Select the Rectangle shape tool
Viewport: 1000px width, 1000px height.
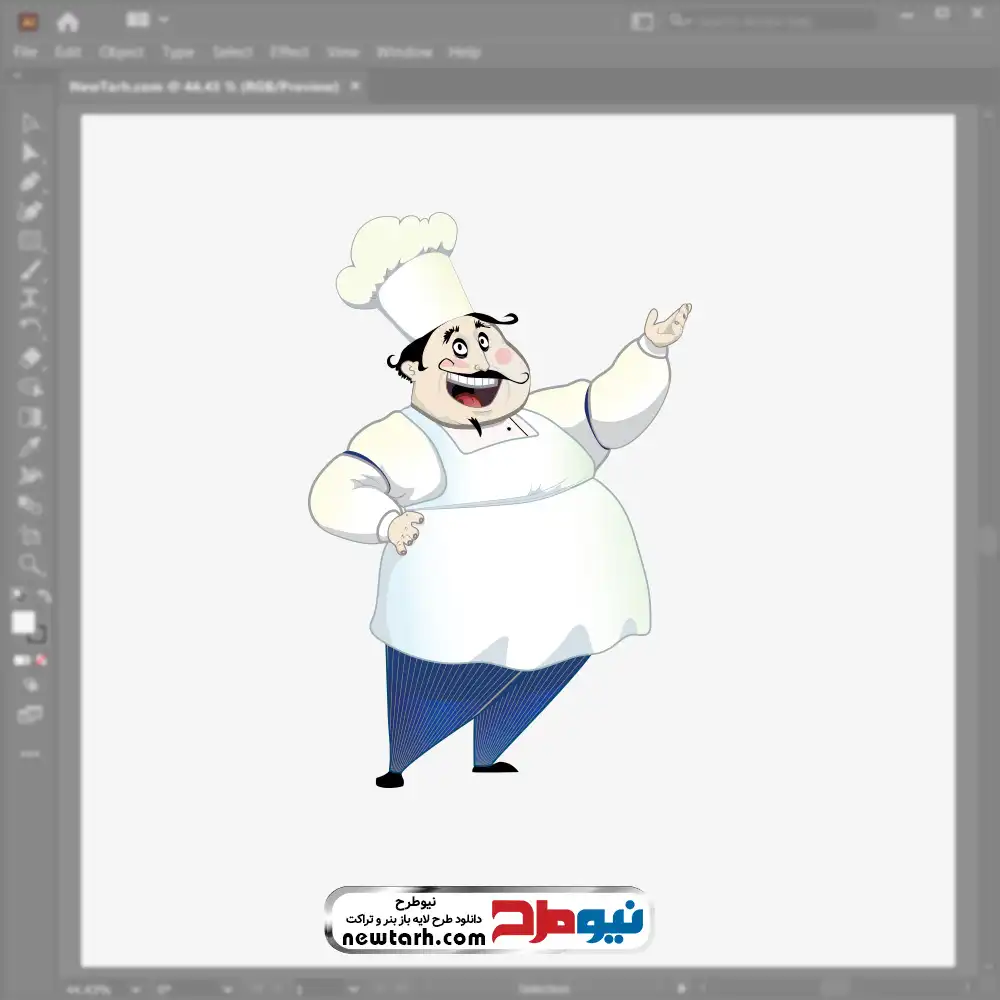tap(31, 241)
